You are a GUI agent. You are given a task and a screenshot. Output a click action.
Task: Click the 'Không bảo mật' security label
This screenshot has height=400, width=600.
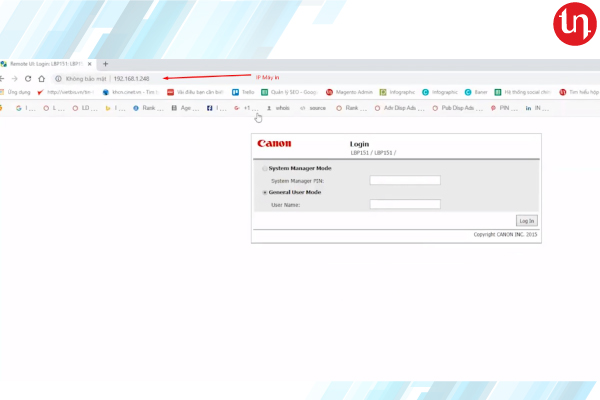point(86,78)
